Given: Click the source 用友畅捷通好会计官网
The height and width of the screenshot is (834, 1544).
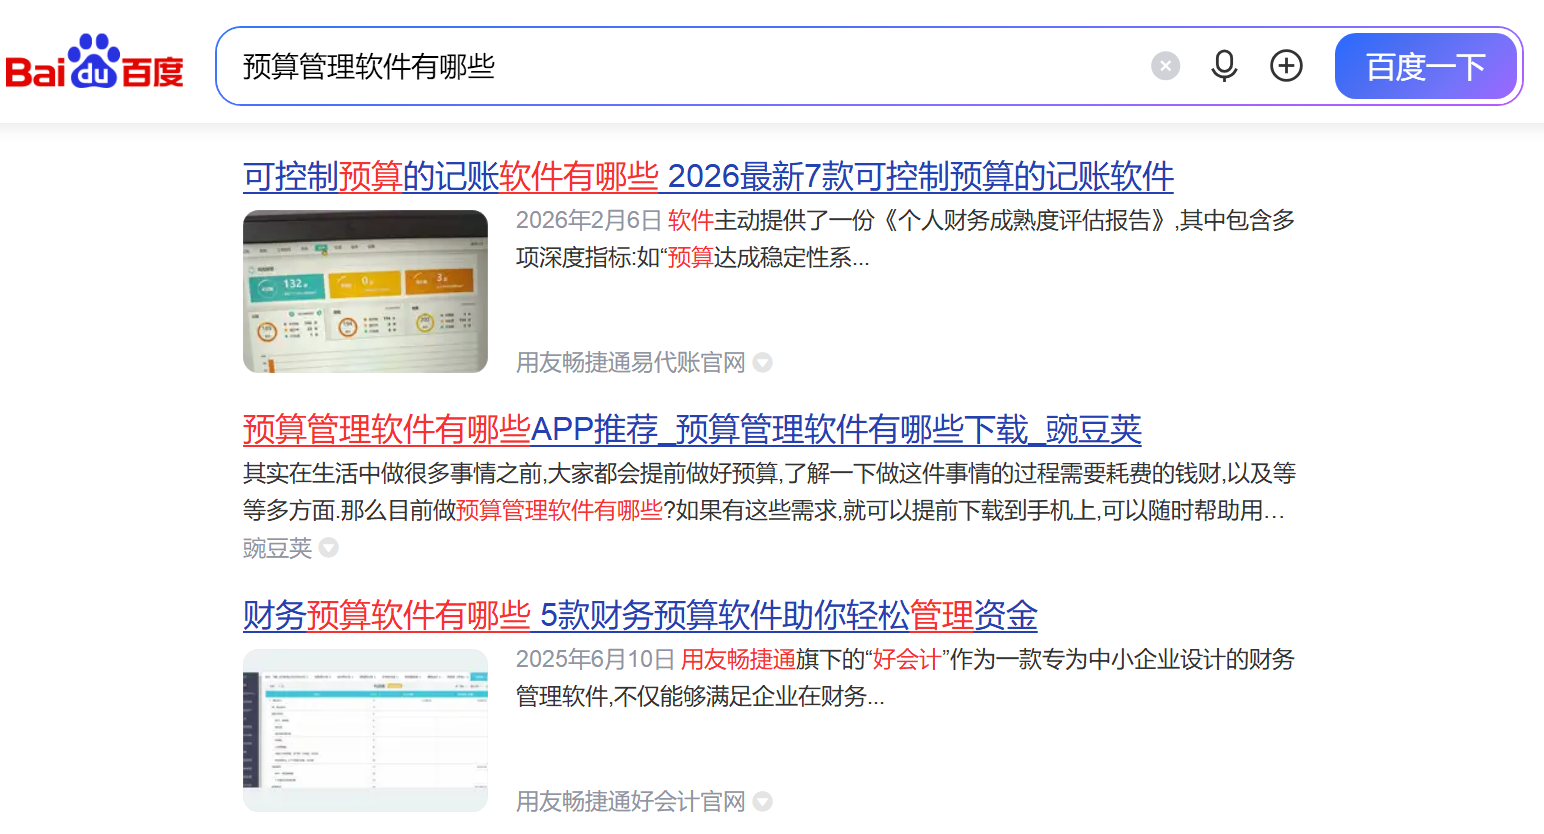Looking at the screenshot, I should pos(630,801).
